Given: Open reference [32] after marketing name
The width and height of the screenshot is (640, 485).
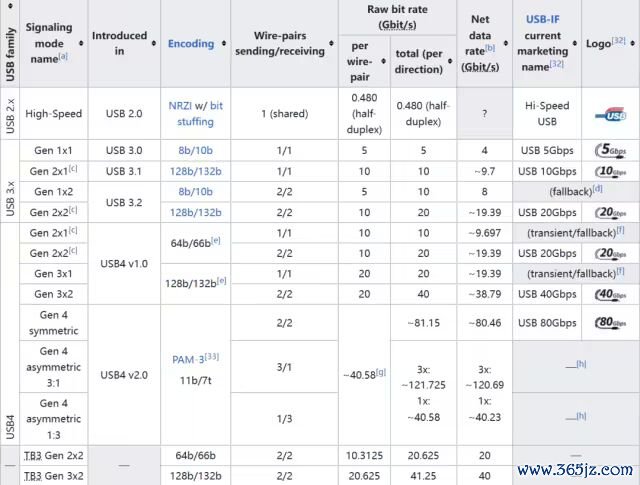Looking at the screenshot, I should [557, 64].
